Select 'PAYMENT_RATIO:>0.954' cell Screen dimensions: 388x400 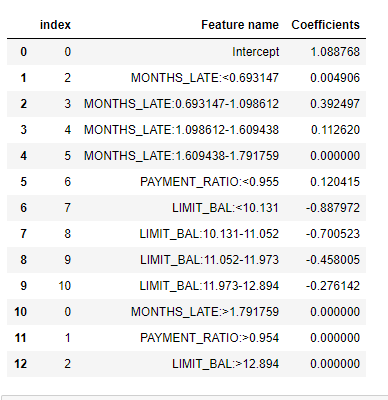click(x=209, y=338)
